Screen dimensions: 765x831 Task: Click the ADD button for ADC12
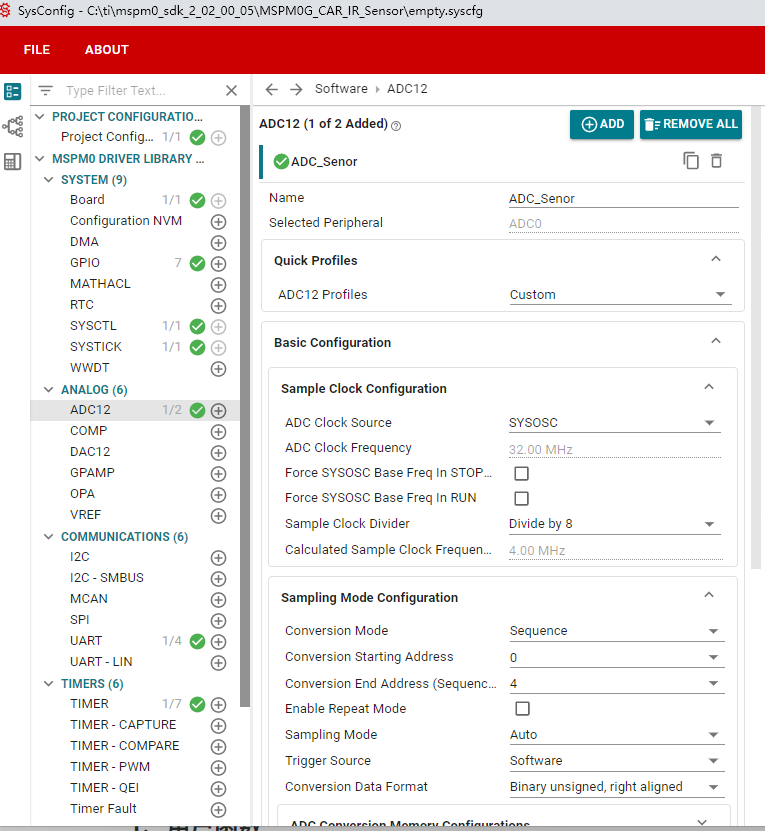(602, 125)
